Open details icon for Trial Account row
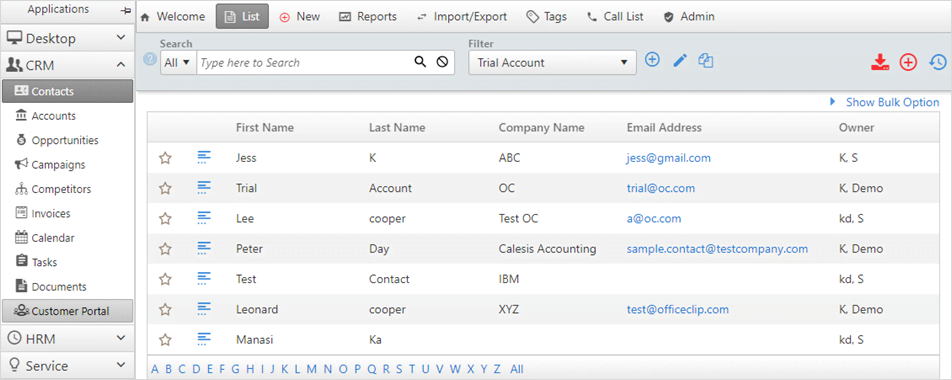The image size is (952, 380). 204,188
